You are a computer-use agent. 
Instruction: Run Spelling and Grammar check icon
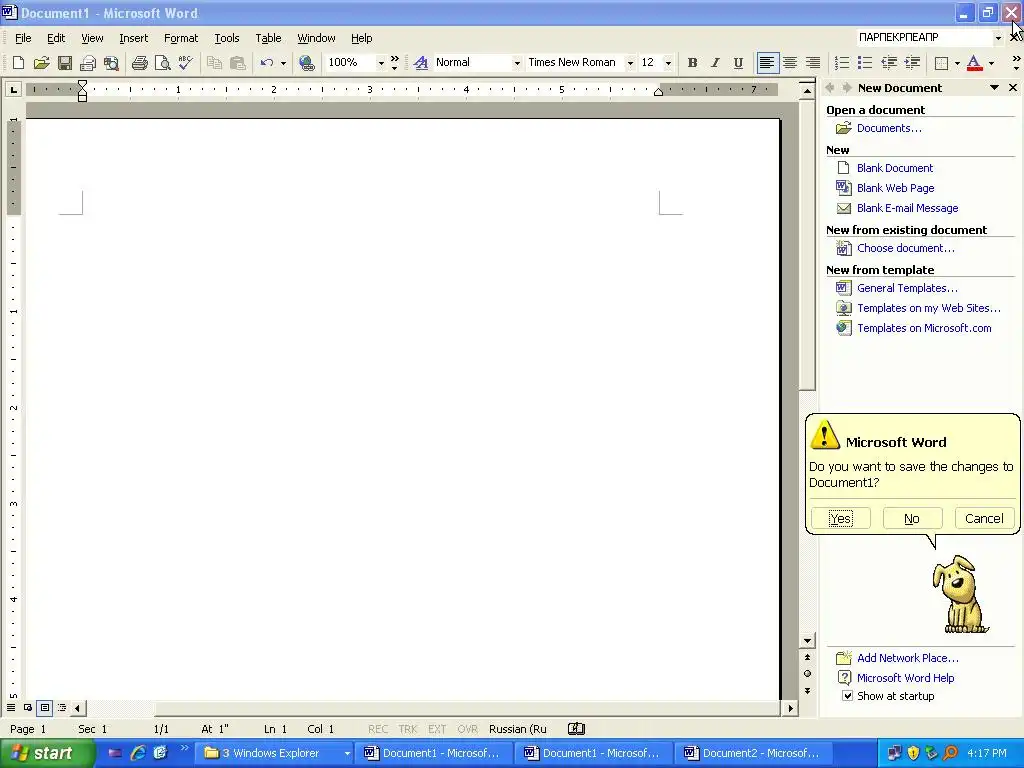coord(185,63)
